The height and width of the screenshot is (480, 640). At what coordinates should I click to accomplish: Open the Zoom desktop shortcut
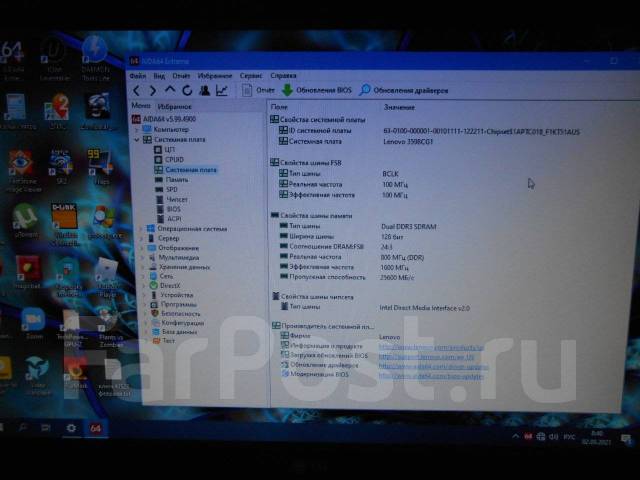(34, 324)
